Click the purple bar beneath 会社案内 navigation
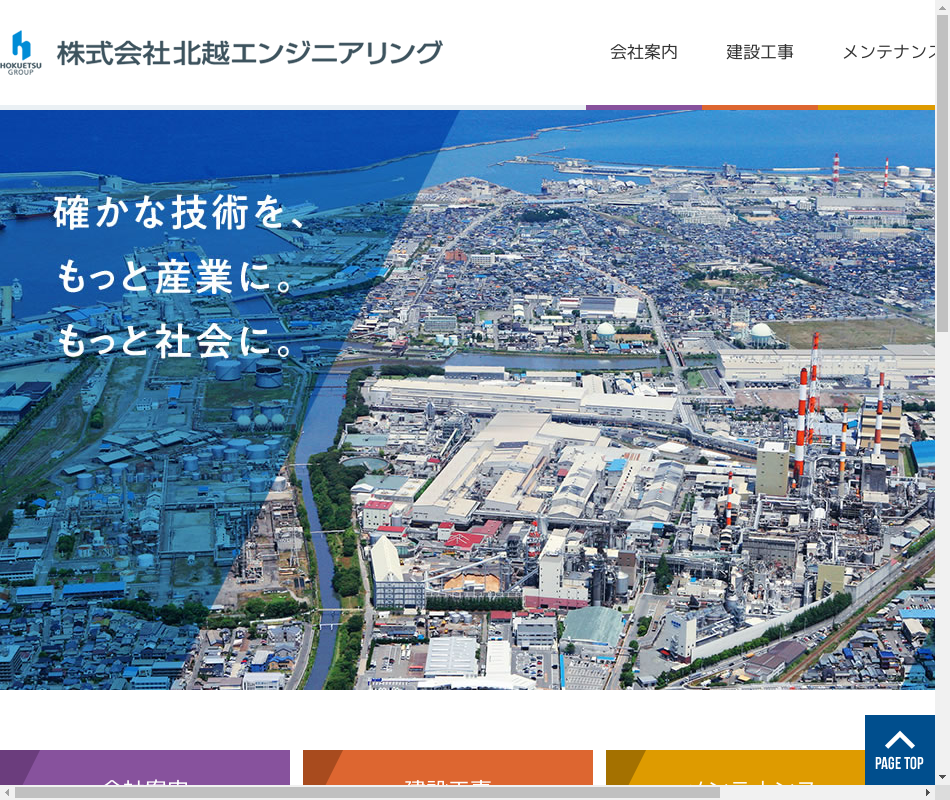The image size is (950, 800). 644,106
